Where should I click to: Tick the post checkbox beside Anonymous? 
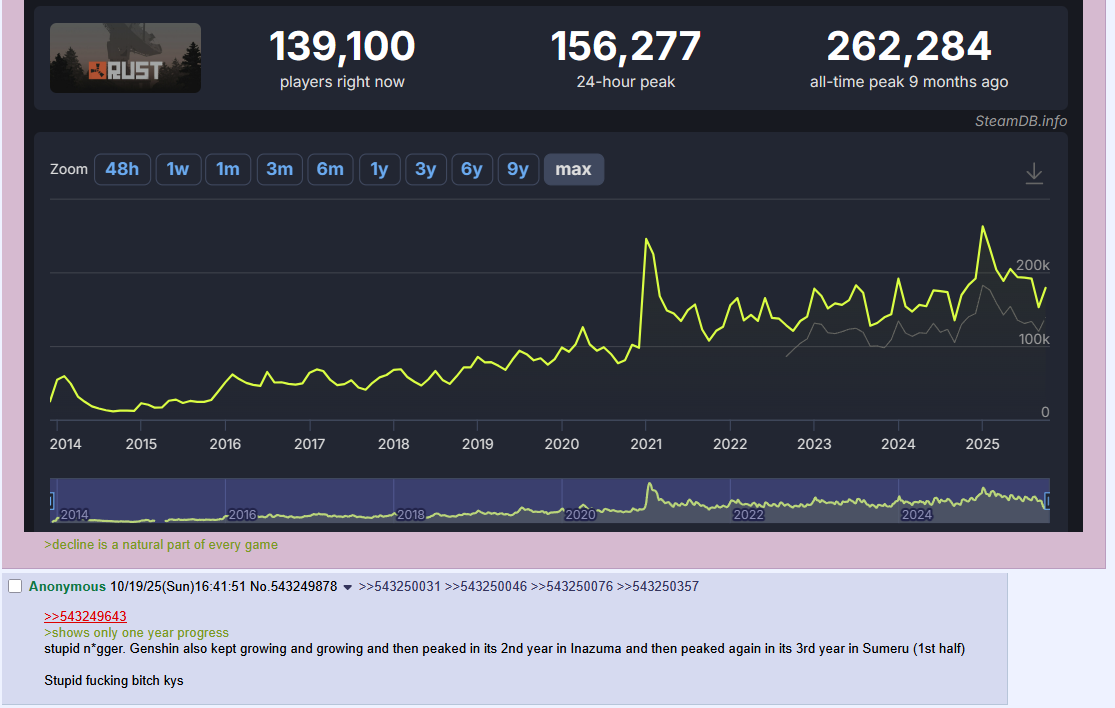point(15,586)
